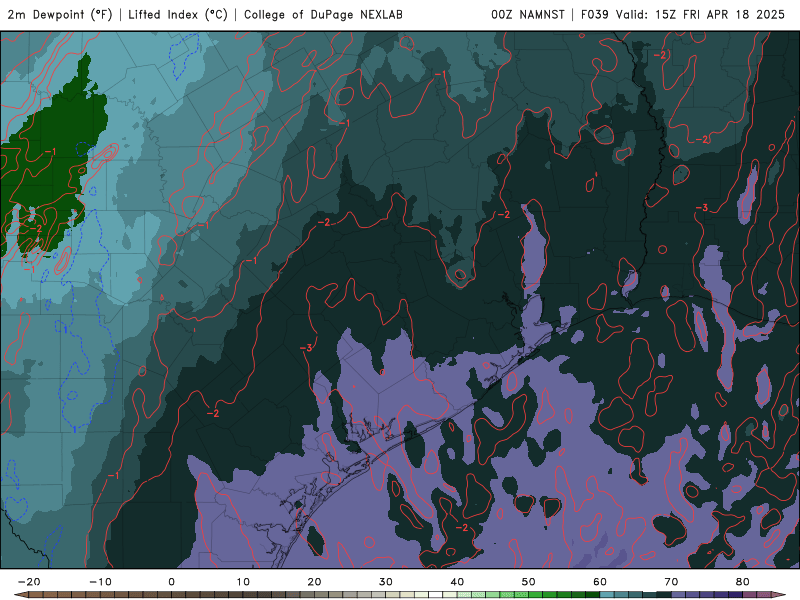
Task: Click the '70' color scale label
Action: pyautogui.click(x=671, y=582)
